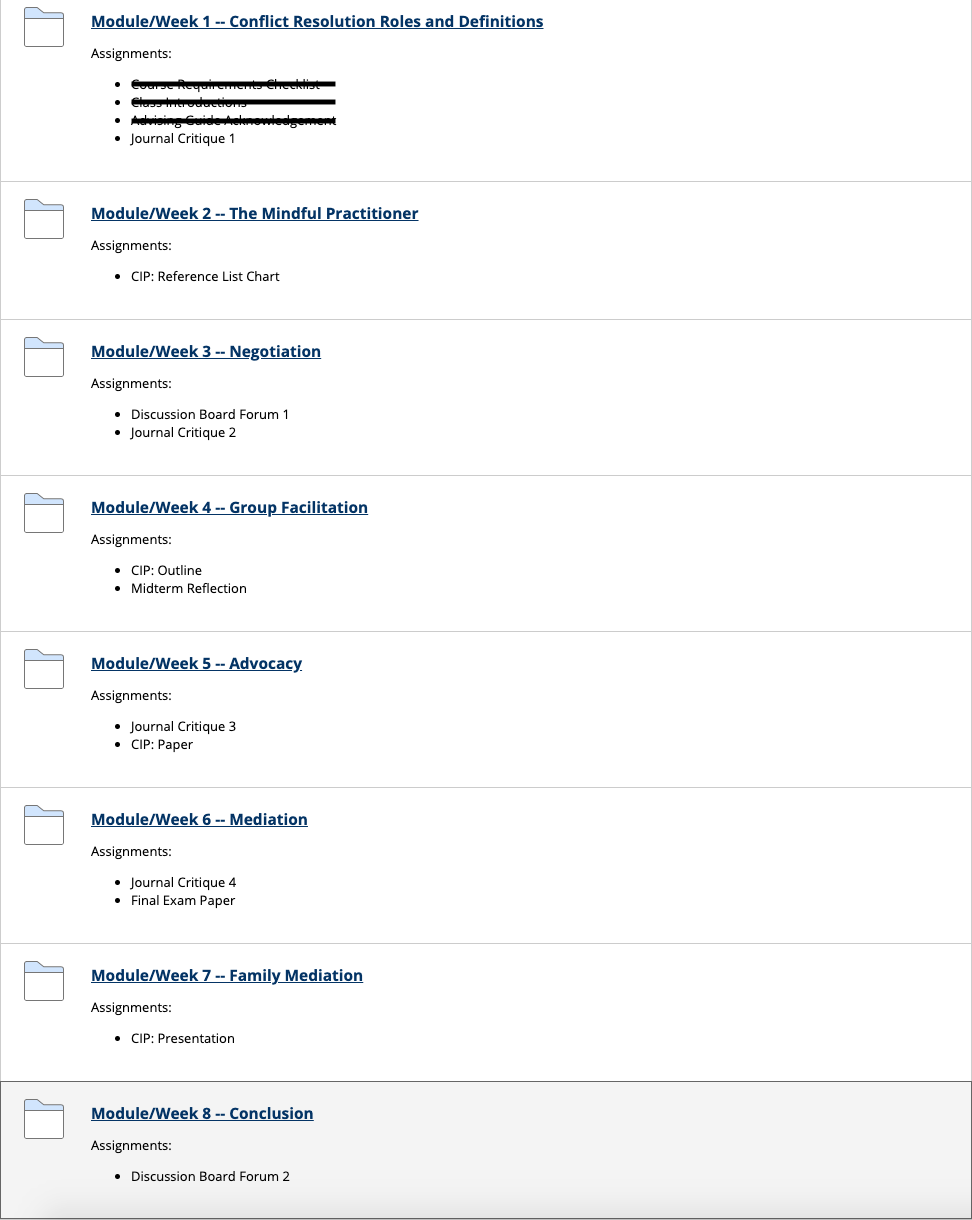Go to Module/Week 7 Family Mediation
The image size is (972, 1220).
(227, 976)
